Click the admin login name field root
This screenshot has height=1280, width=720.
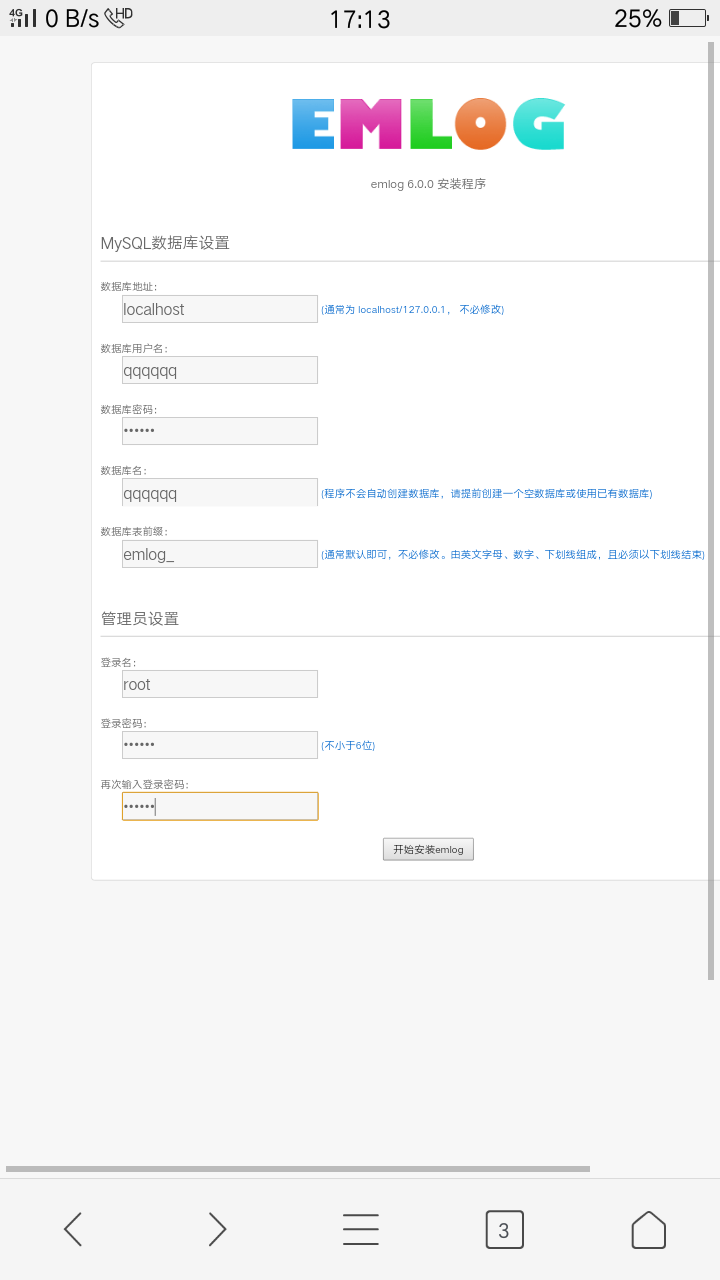[220, 684]
